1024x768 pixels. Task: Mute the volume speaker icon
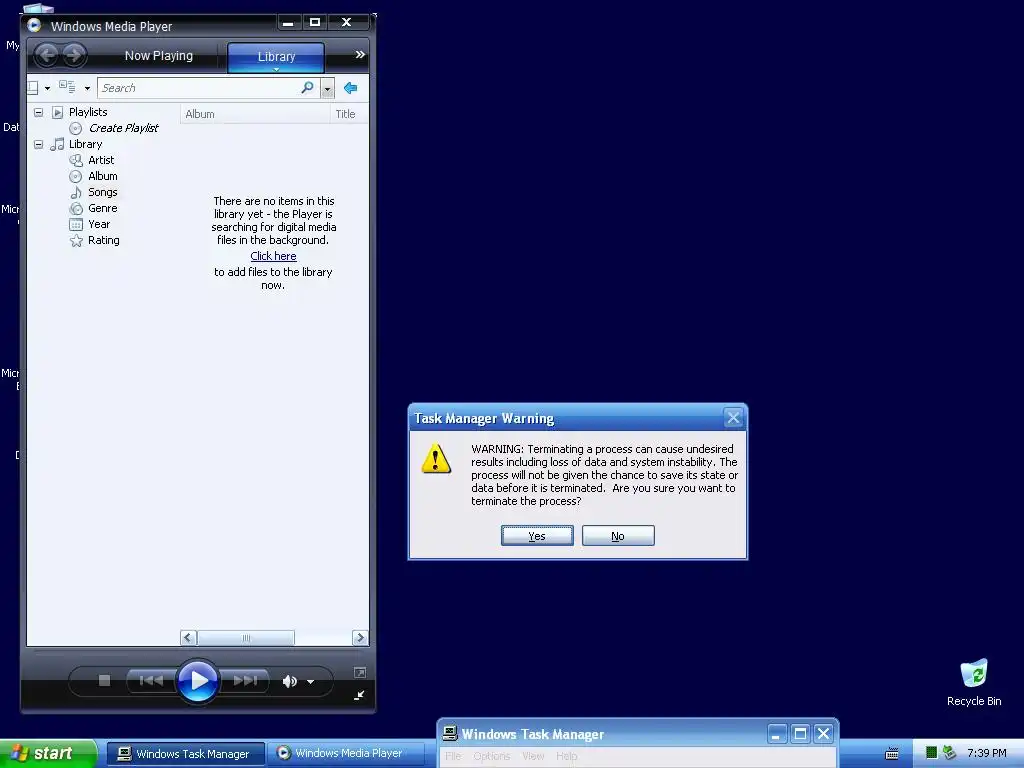pyautogui.click(x=289, y=681)
